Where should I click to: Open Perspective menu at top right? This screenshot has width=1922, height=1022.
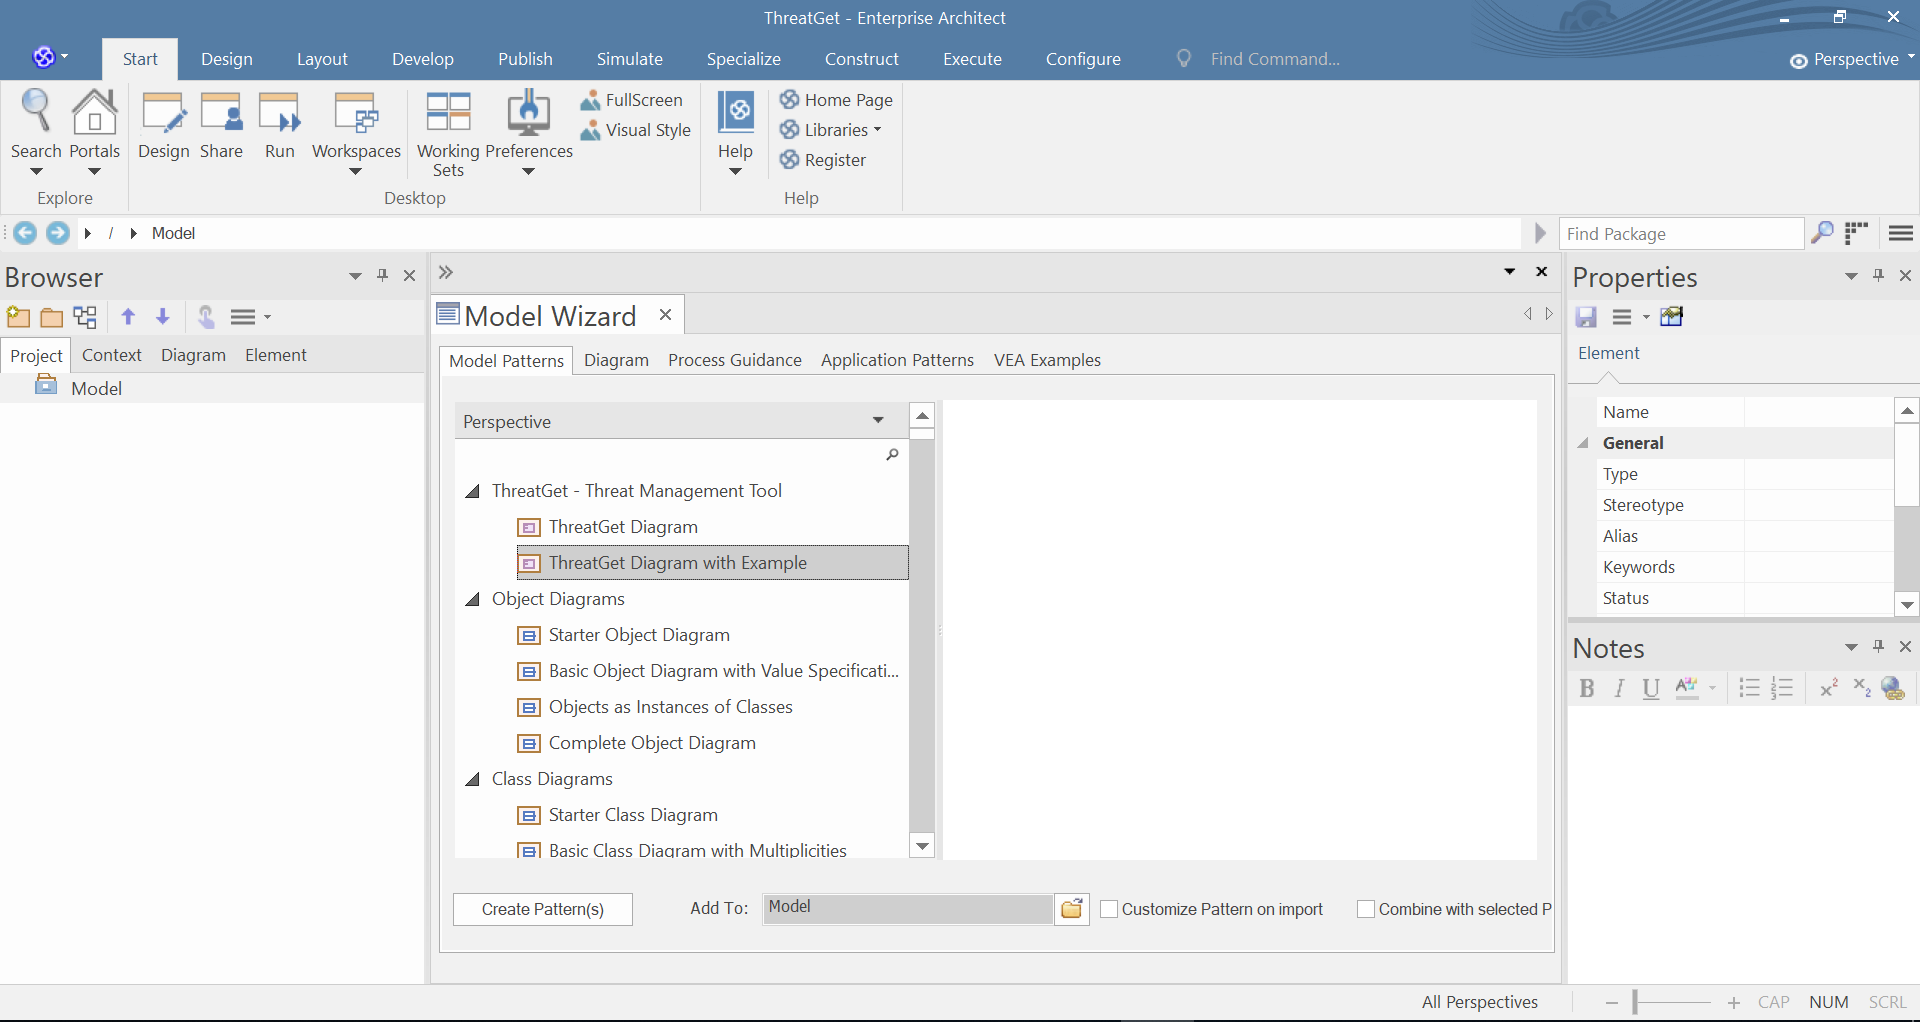1852,60
